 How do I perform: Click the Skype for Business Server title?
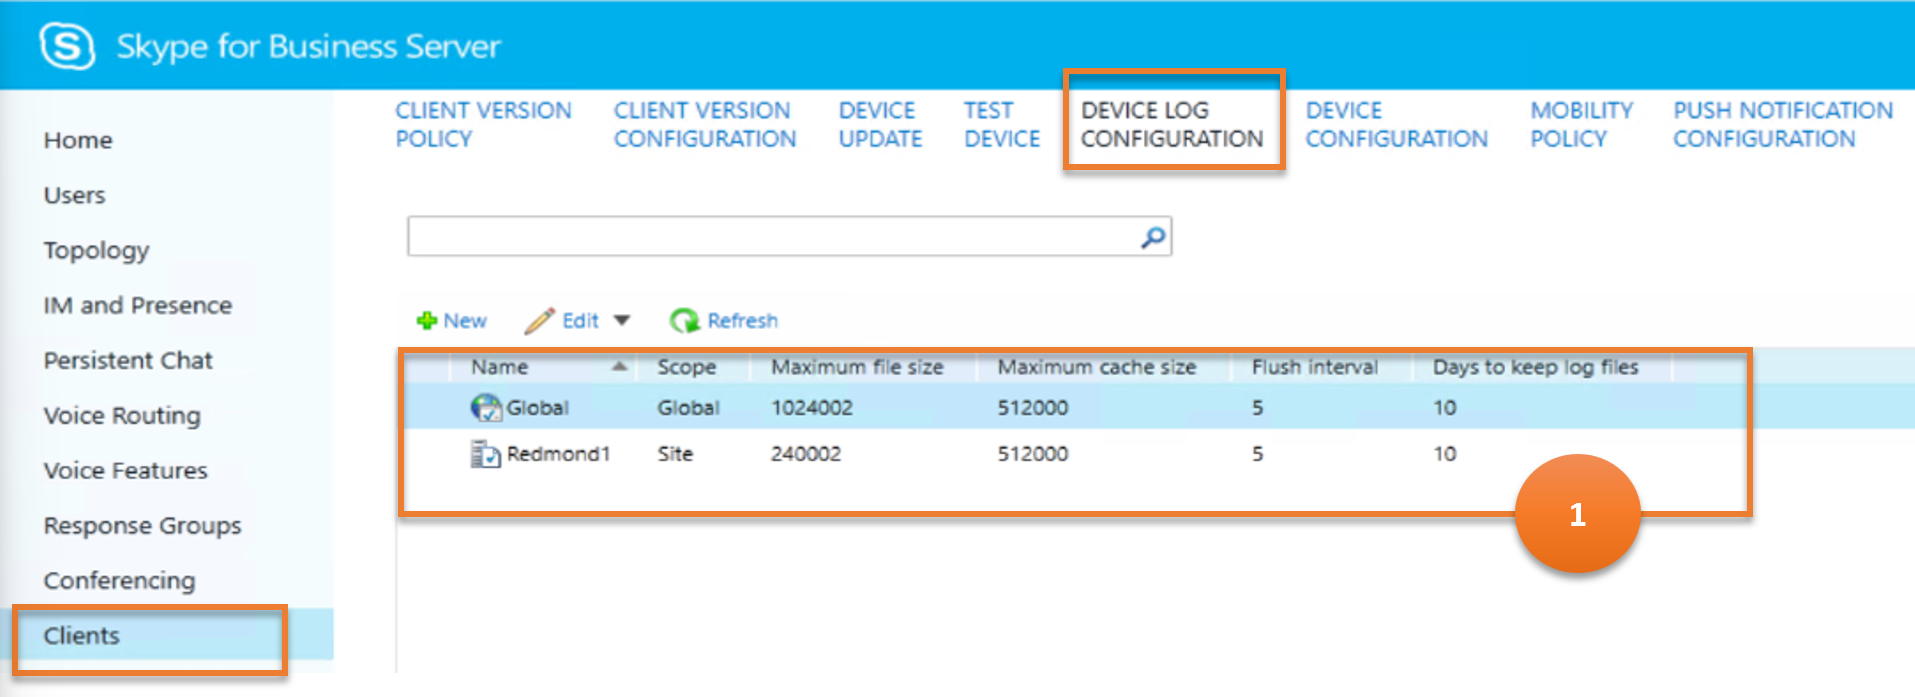(309, 47)
